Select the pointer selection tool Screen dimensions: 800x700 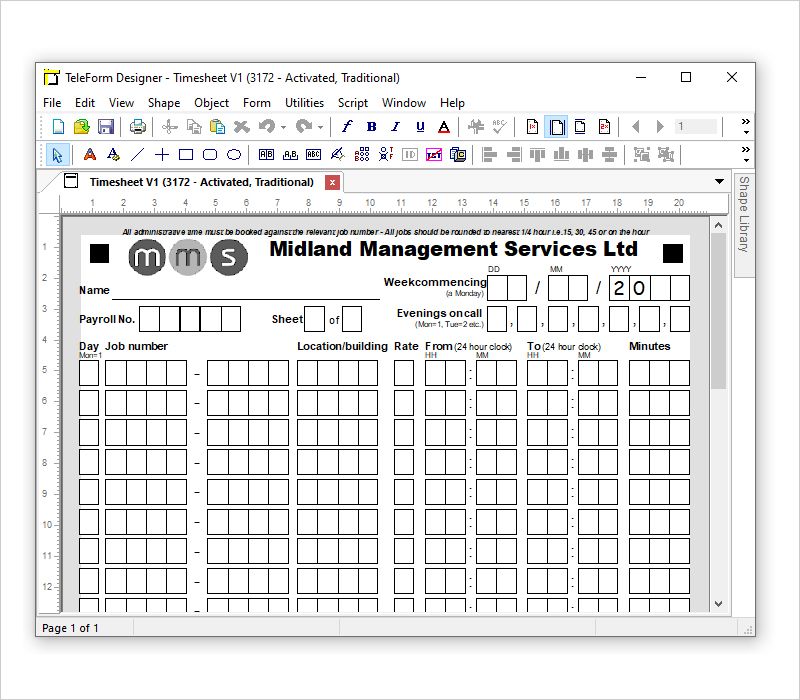point(57,155)
